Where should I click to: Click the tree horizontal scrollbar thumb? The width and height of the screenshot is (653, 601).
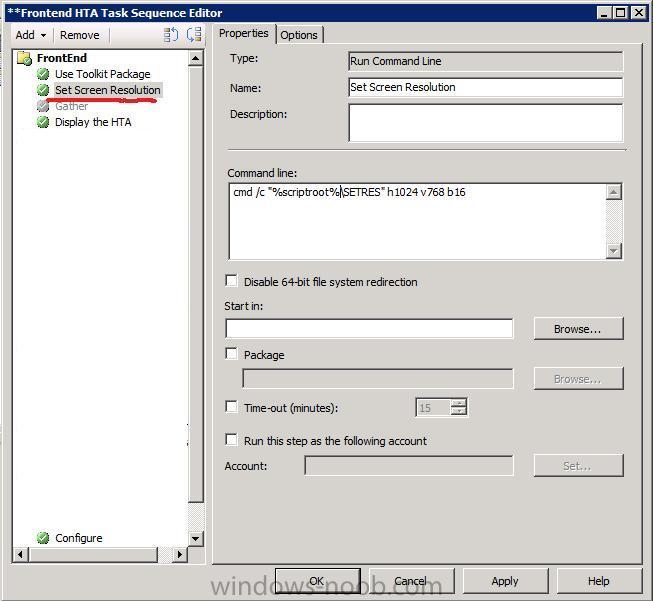click(x=93, y=554)
